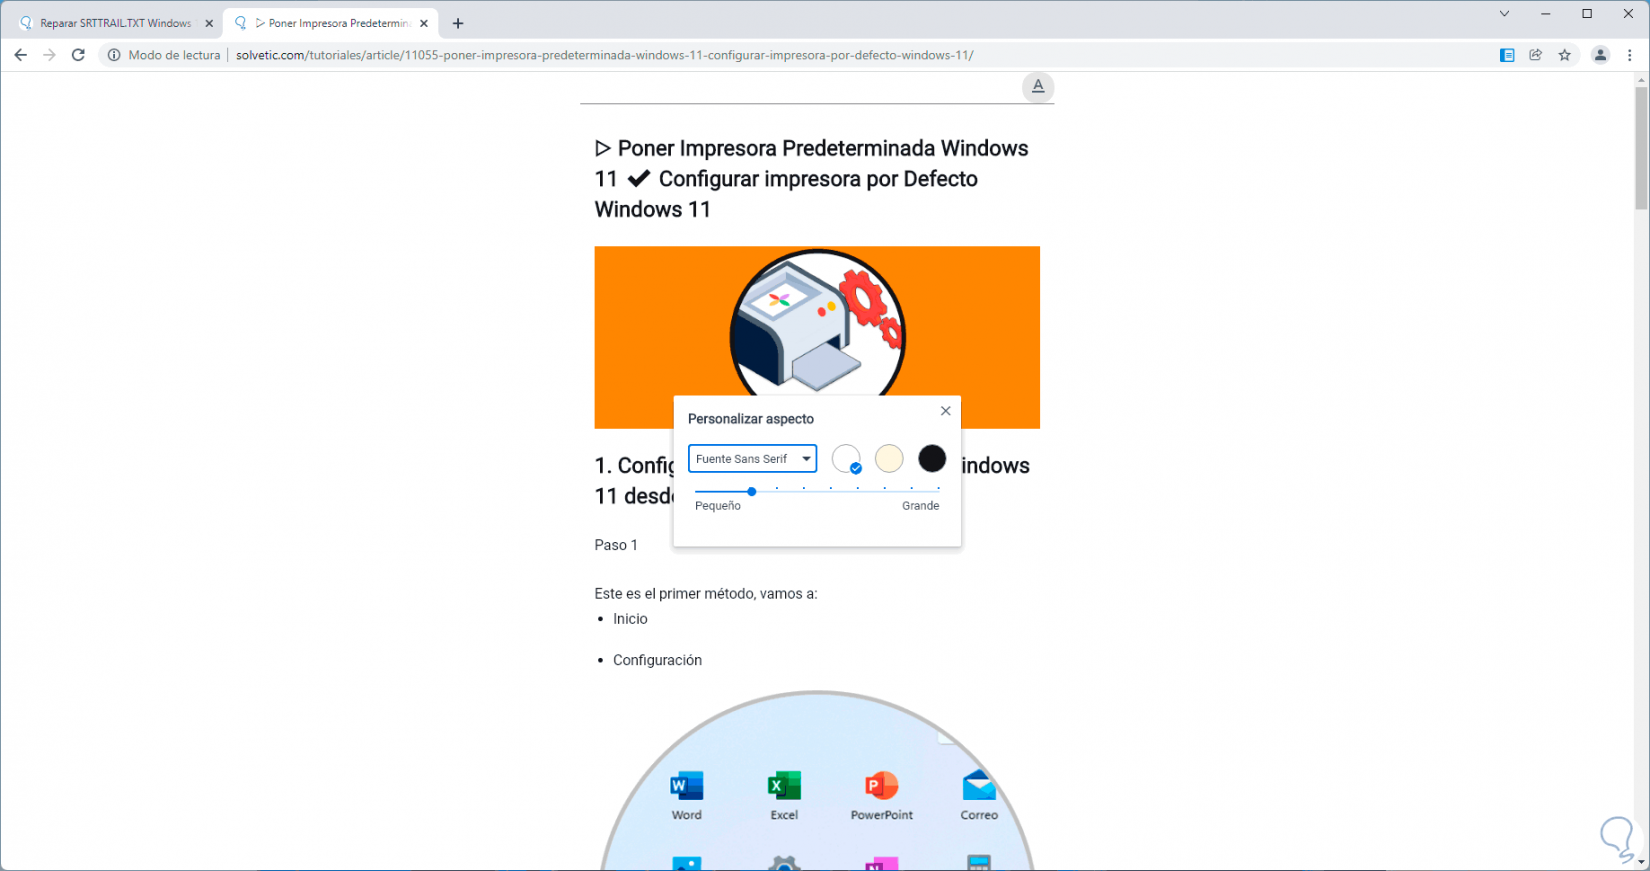Click the Correo app icon
Viewport: 1650px width, 871px height.
tap(979, 786)
